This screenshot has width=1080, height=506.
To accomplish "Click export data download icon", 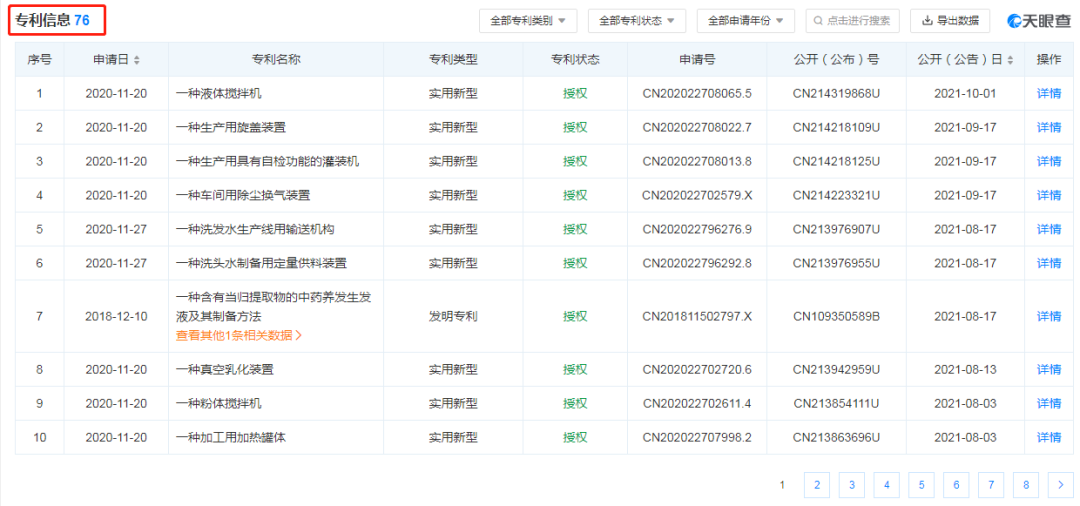I will (x=927, y=21).
